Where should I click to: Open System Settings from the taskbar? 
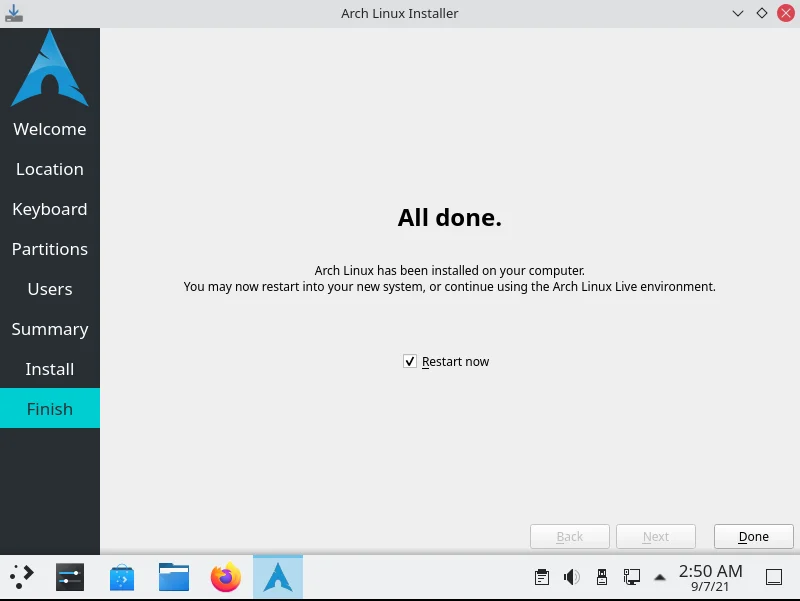coord(70,577)
